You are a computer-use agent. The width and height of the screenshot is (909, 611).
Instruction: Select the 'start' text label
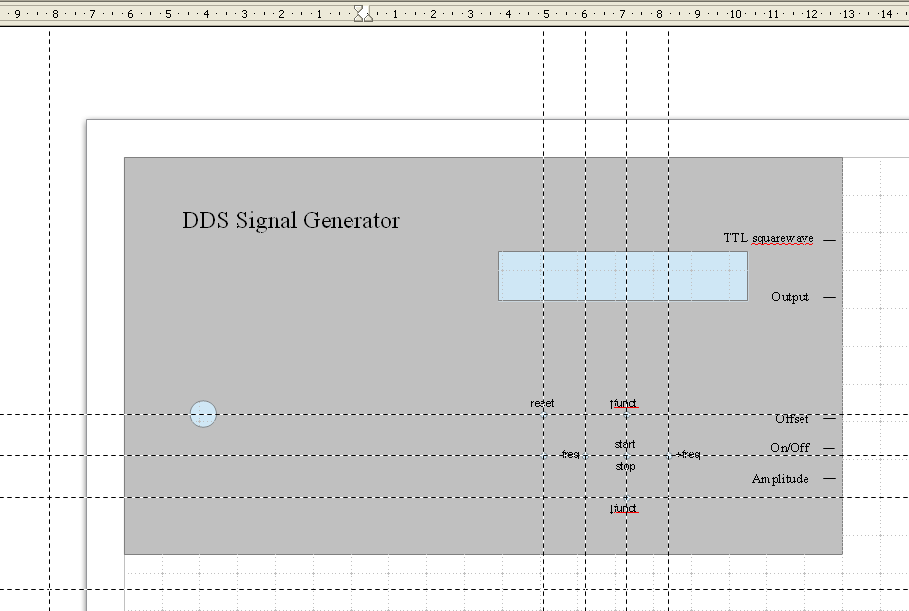coord(625,444)
